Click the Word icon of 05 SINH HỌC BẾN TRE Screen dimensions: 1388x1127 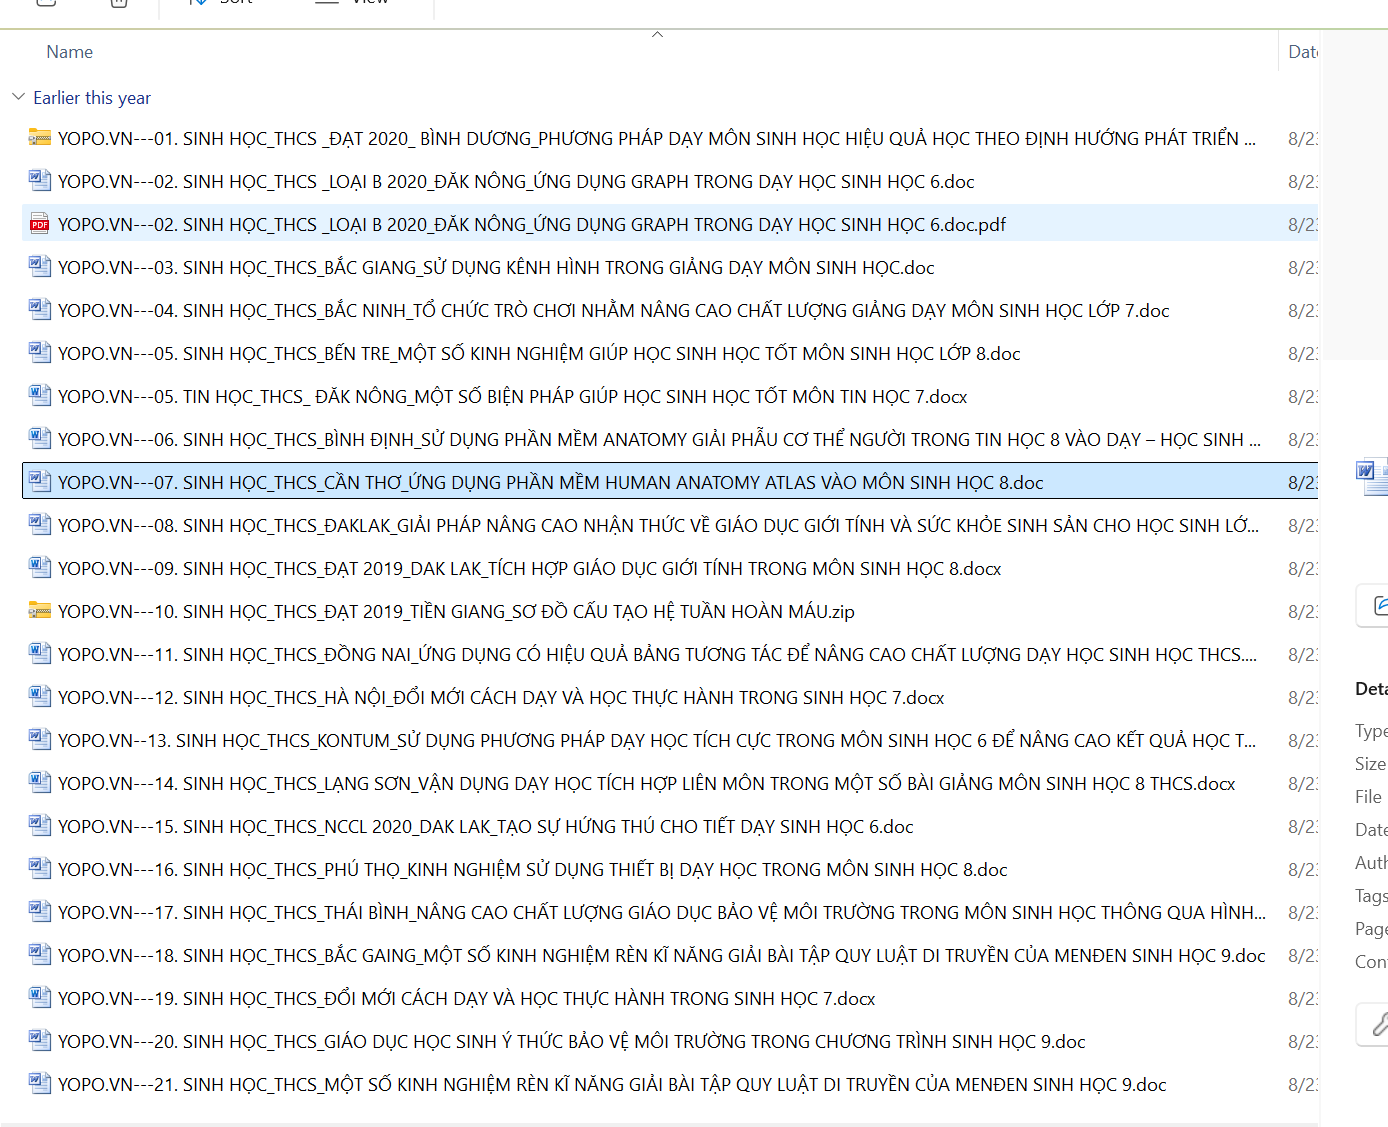(x=40, y=353)
